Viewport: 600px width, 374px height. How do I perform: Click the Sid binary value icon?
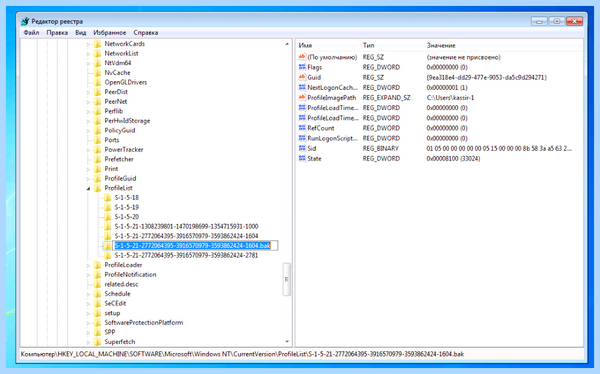302,148
